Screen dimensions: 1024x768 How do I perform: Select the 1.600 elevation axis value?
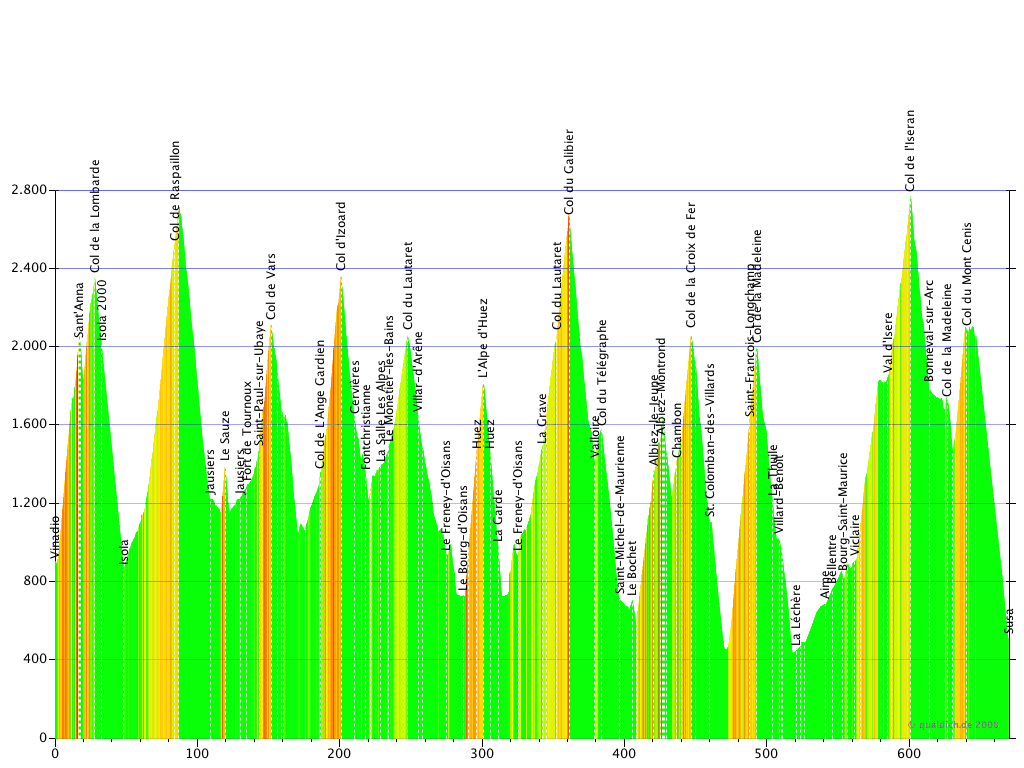tap(28, 425)
